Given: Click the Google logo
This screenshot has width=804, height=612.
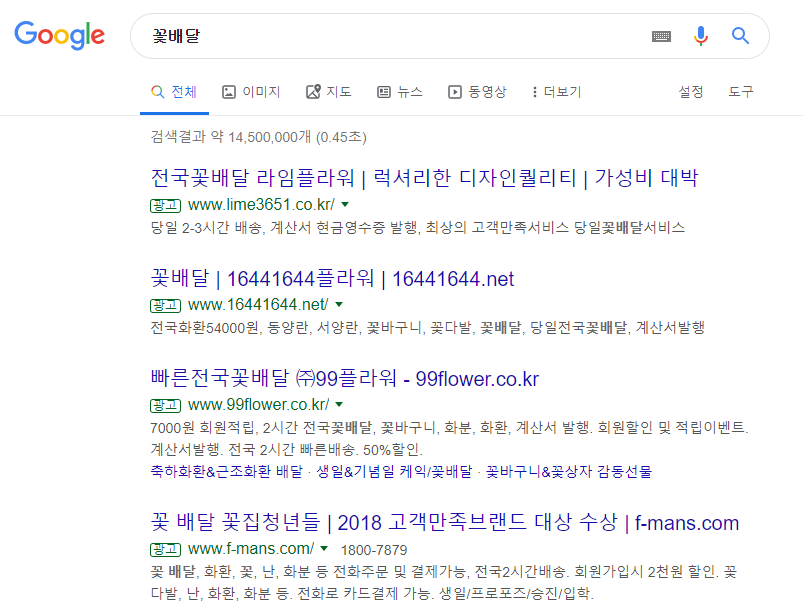Looking at the screenshot, I should coord(59,35).
